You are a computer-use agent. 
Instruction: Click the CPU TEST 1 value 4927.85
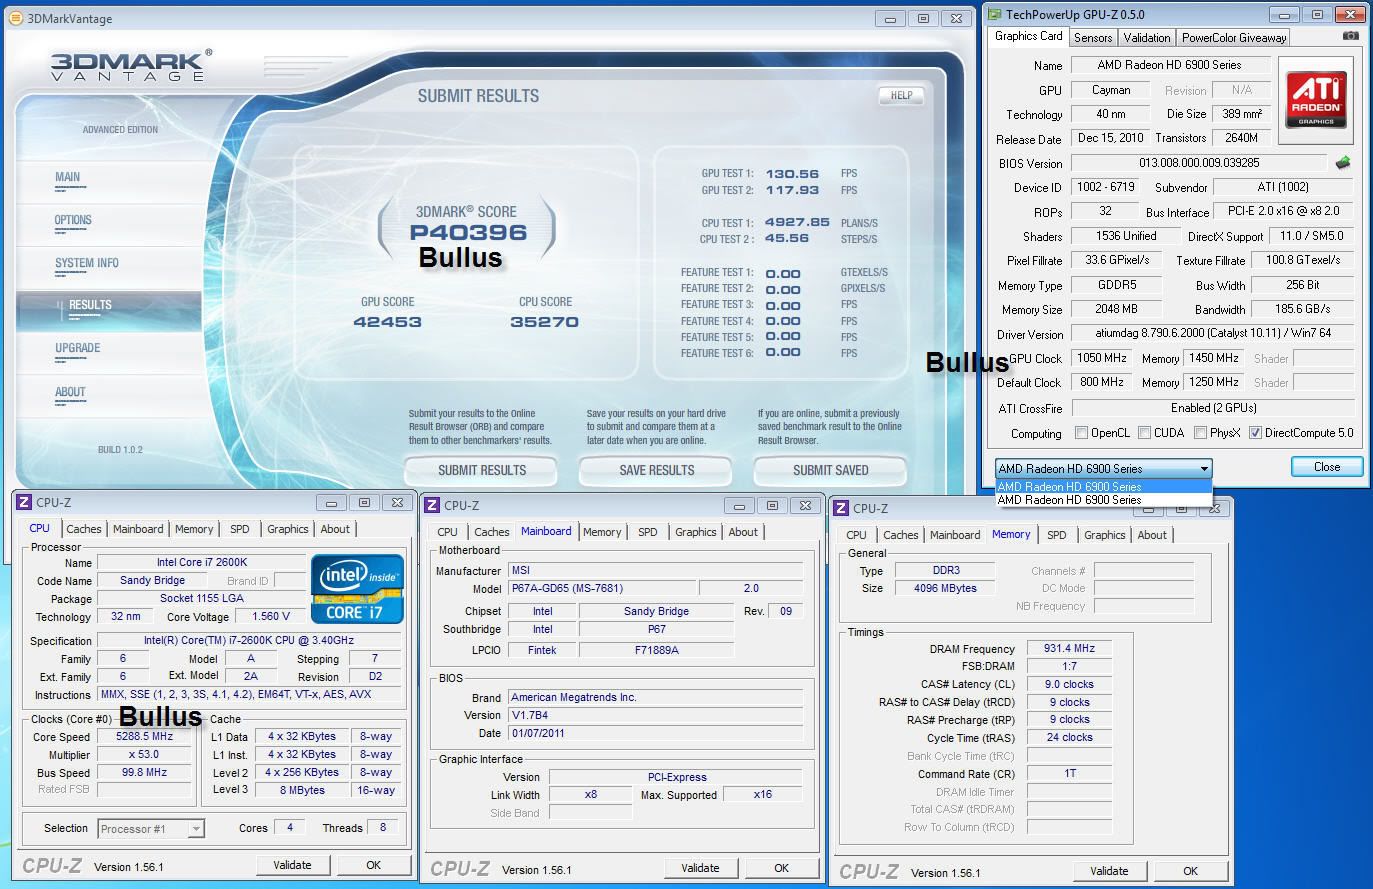797,223
